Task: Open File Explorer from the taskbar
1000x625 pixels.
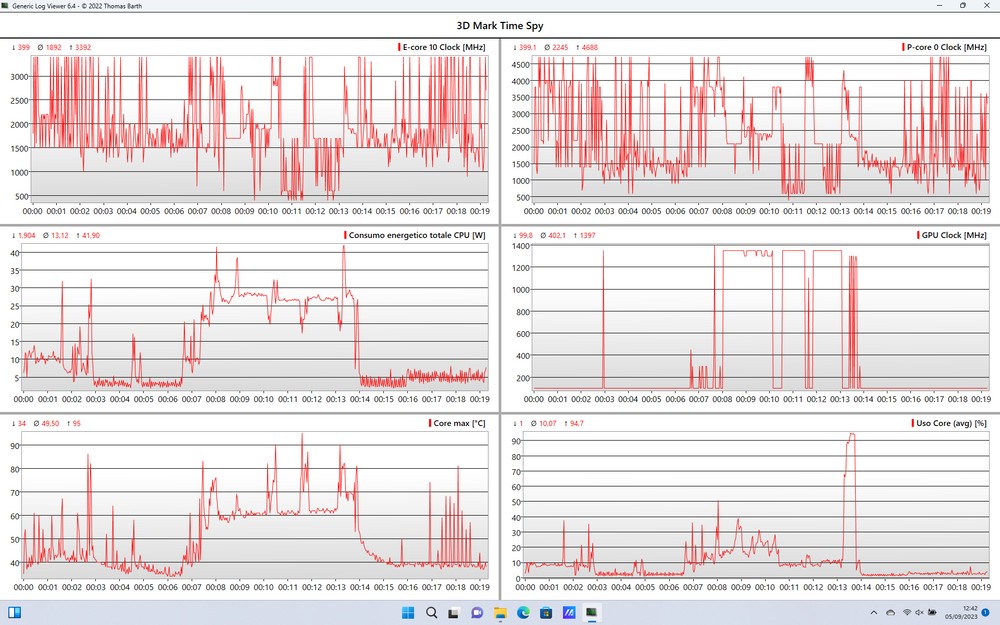Action: [499, 613]
